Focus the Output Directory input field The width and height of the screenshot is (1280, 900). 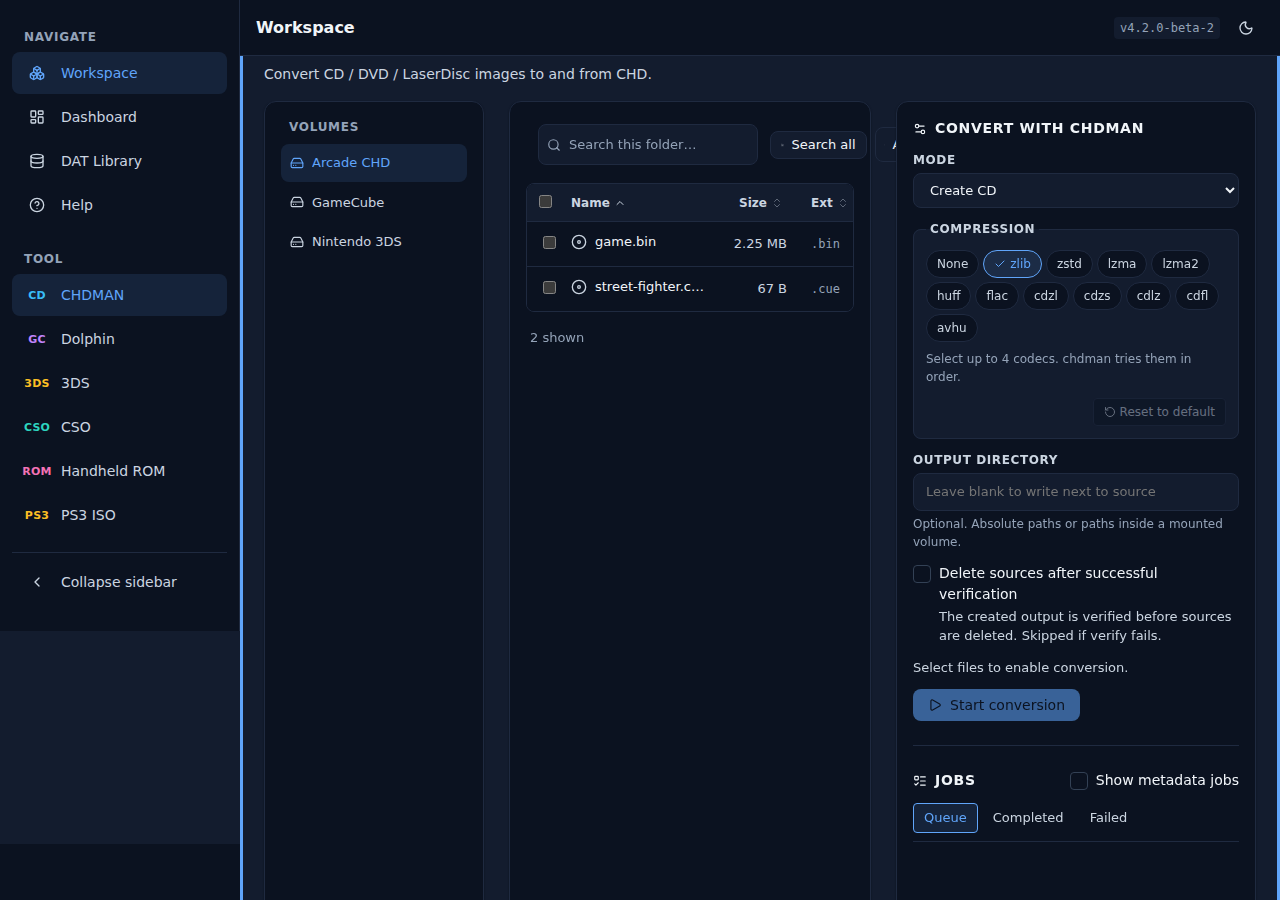[x=1076, y=492]
